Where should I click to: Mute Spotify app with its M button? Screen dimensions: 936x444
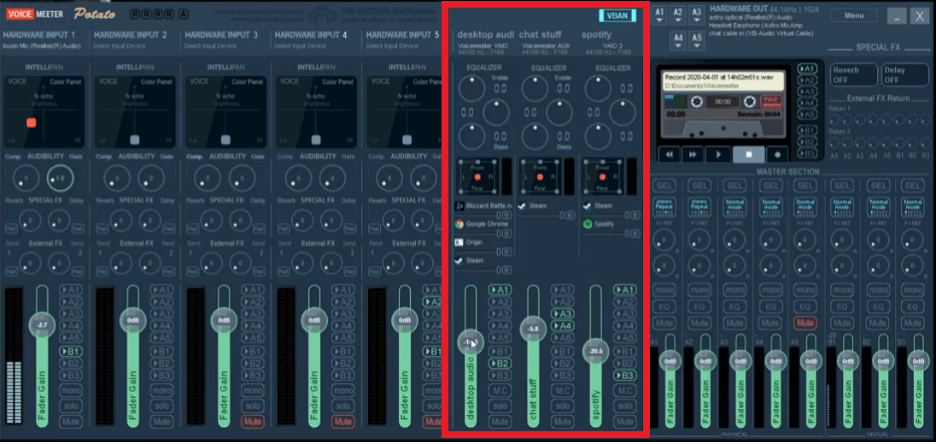(633, 233)
